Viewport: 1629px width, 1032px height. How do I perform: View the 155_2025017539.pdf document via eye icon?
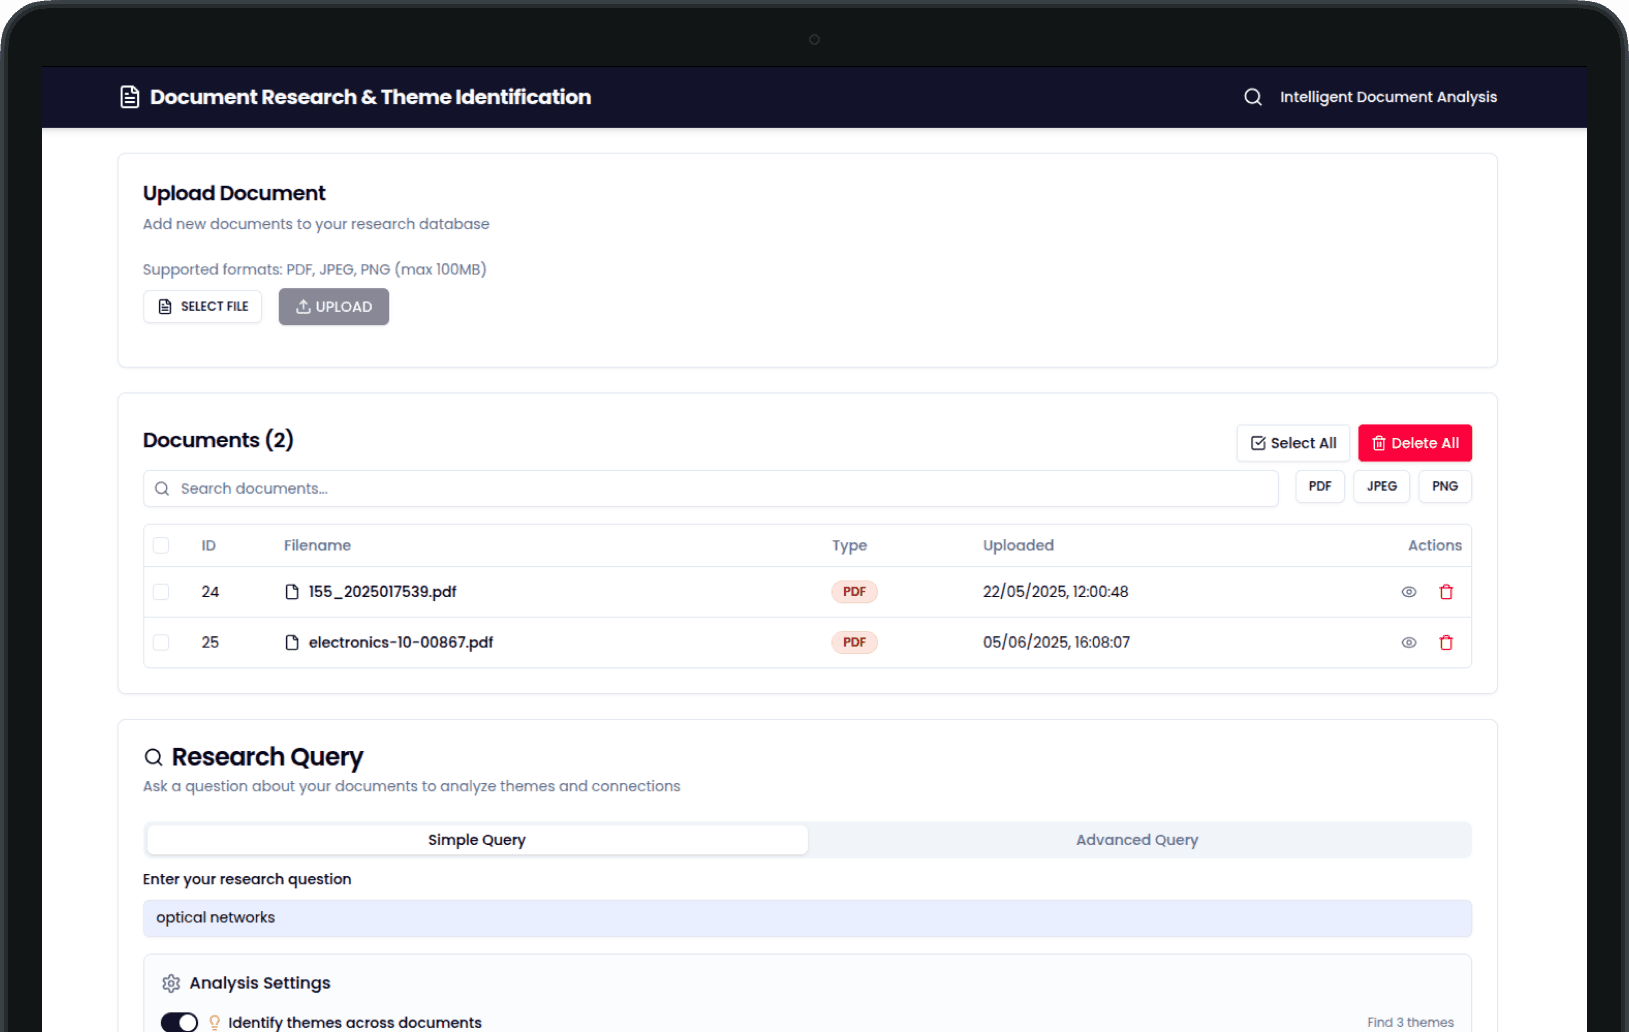(x=1408, y=592)
